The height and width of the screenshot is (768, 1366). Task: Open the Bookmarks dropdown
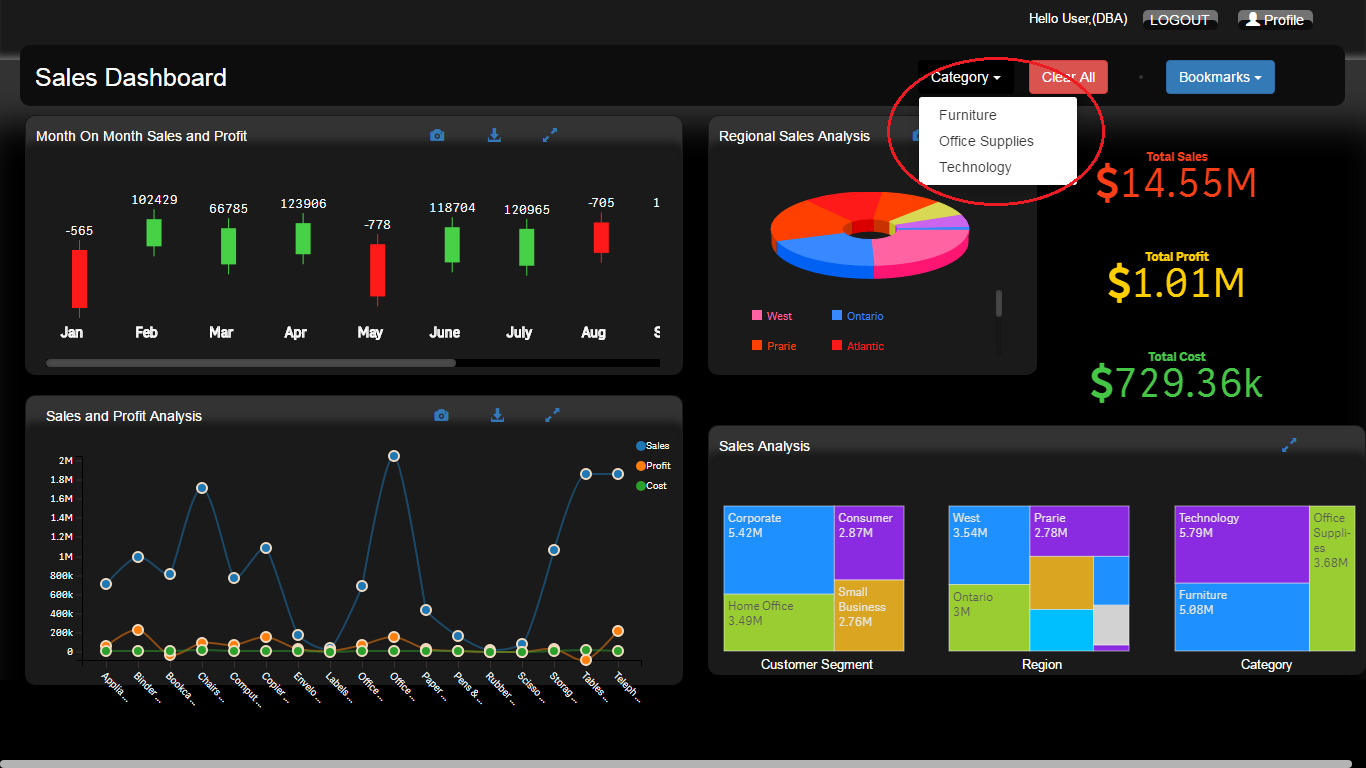(x=1219, y=77)
